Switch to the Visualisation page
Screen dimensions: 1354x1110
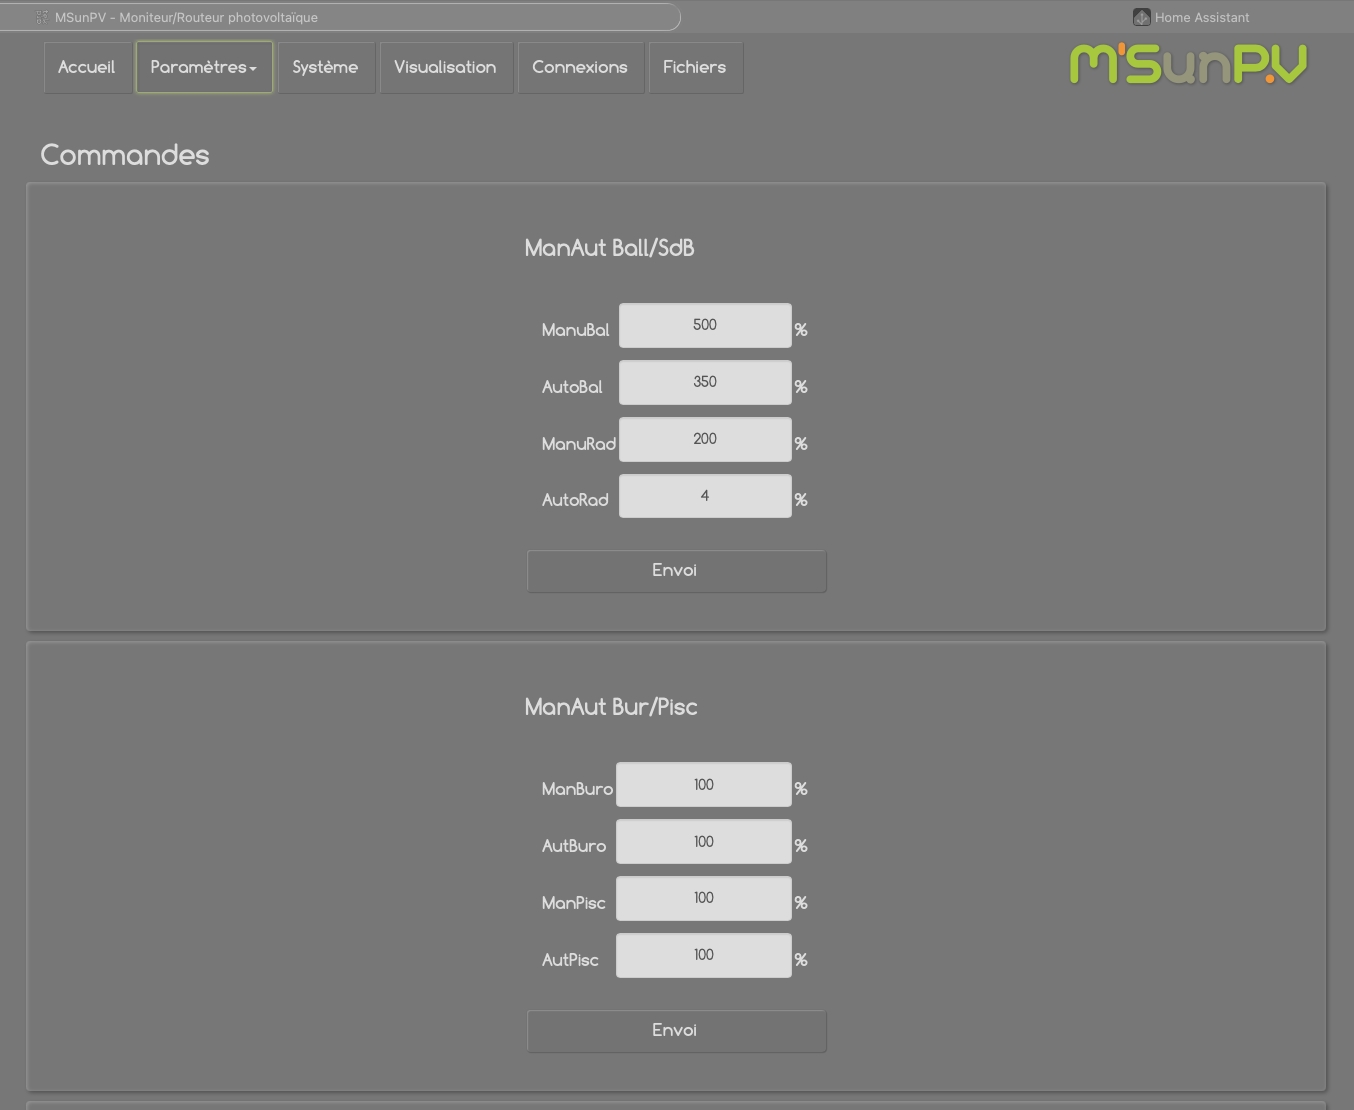pos(446,67)
